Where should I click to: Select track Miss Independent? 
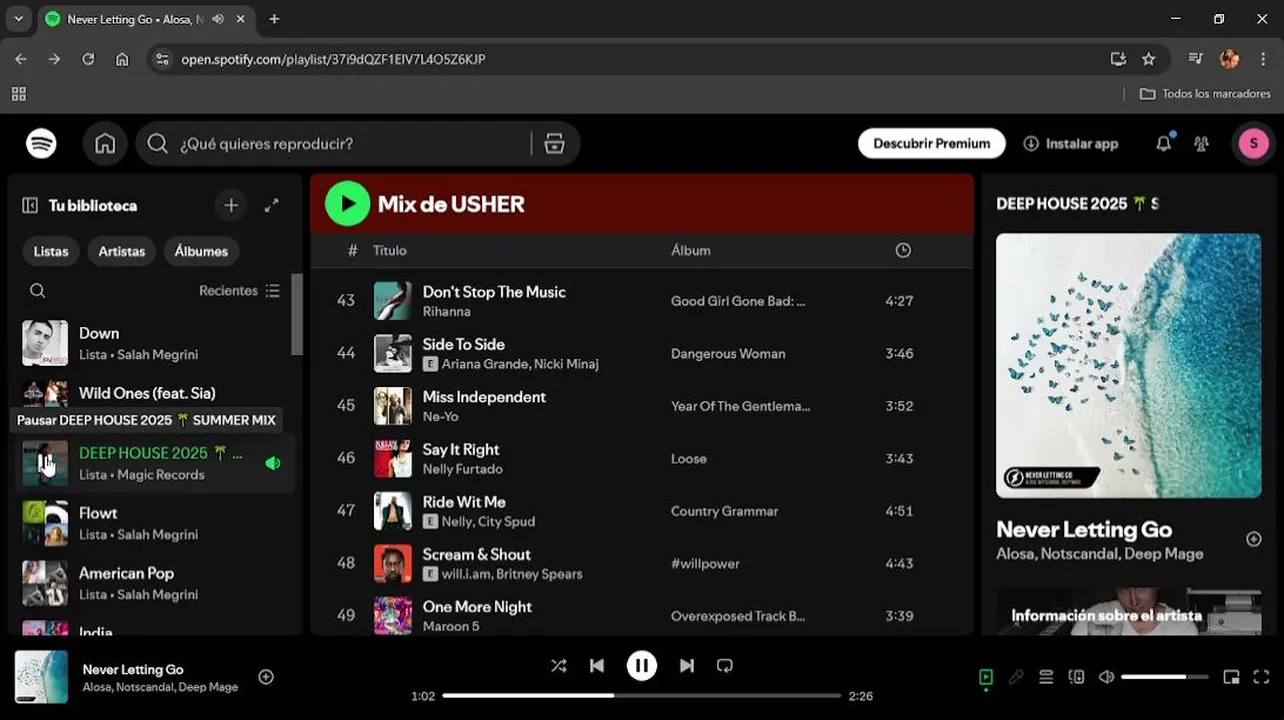point(484,397)
